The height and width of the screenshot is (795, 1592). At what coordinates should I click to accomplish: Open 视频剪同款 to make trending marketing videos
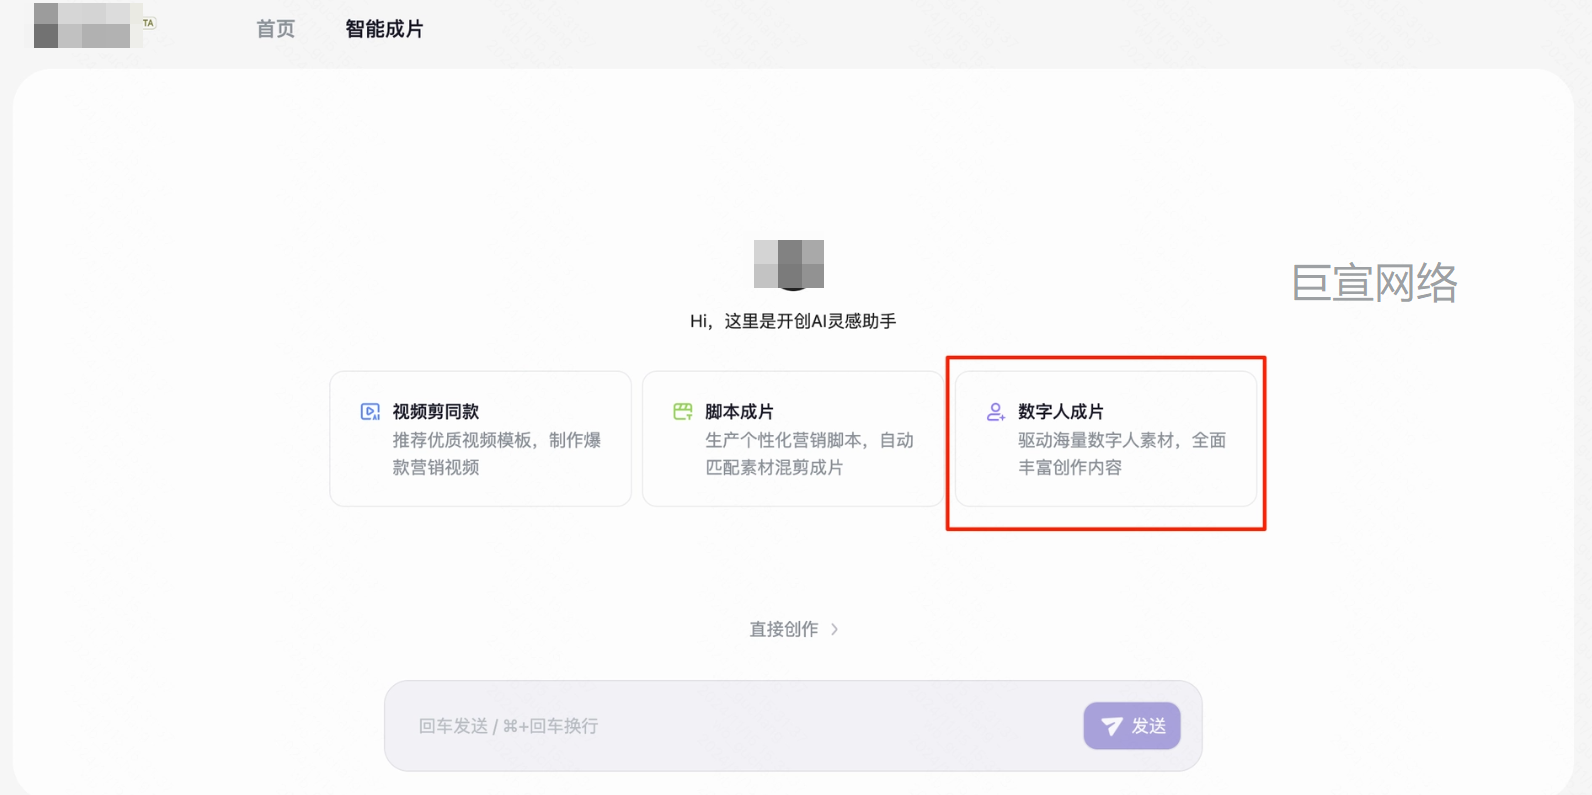pos(480,438)
